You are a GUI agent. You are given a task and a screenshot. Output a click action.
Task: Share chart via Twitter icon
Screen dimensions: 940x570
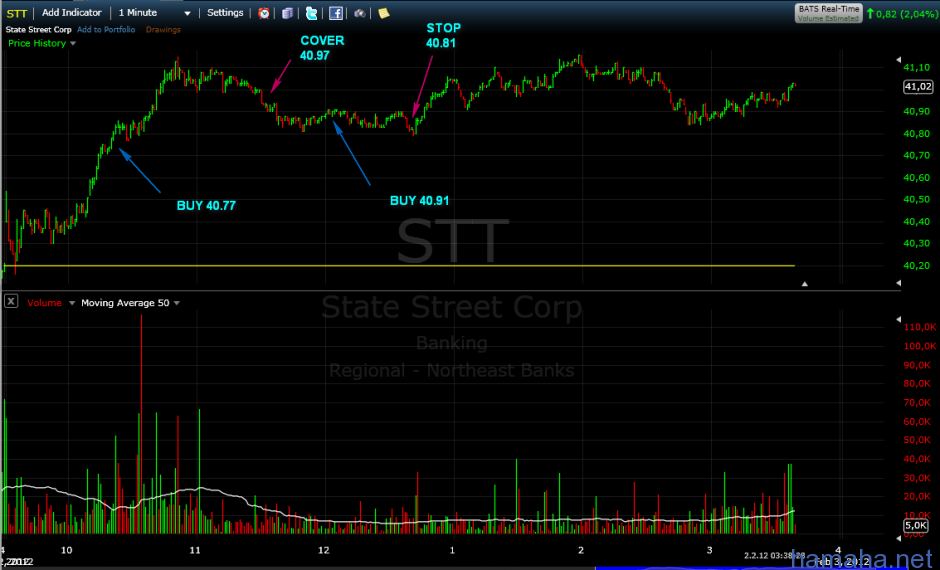click(312, 13)
